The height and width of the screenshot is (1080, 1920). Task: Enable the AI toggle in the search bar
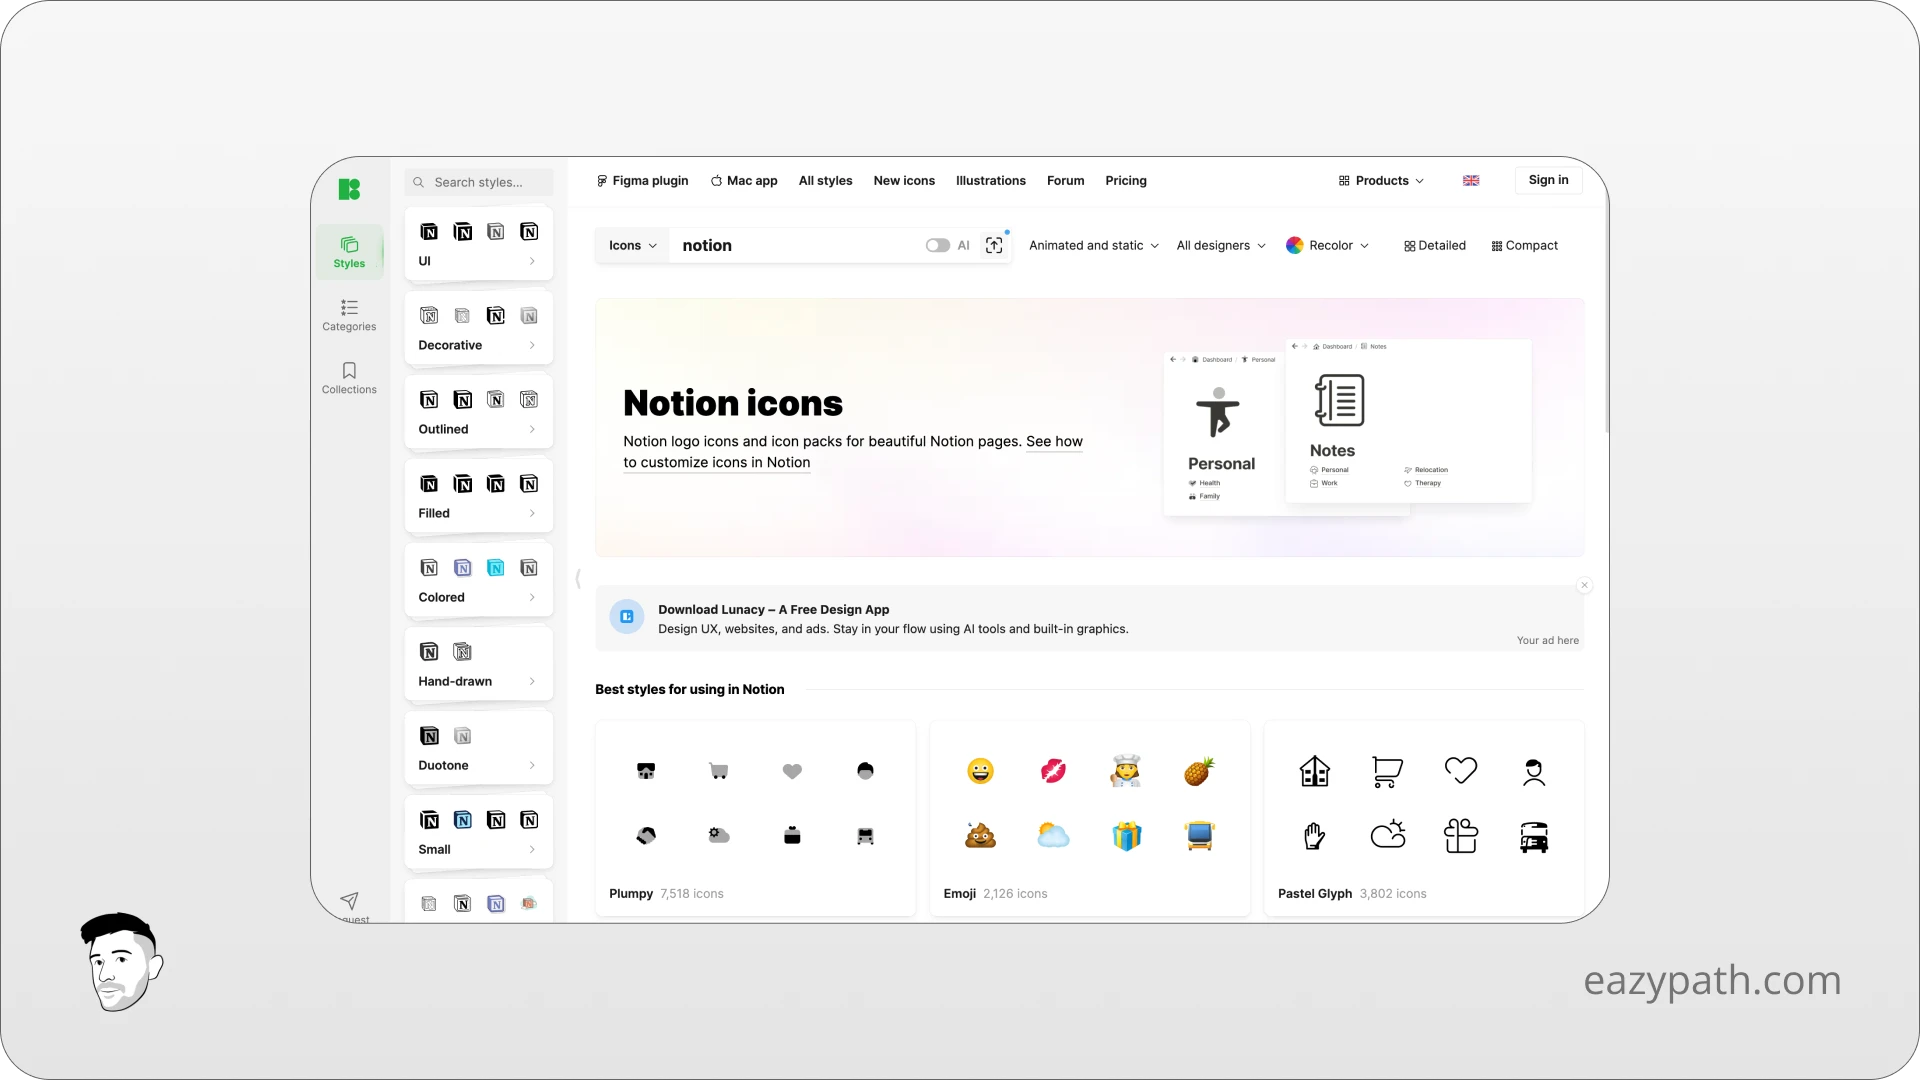tap(937, 245)
